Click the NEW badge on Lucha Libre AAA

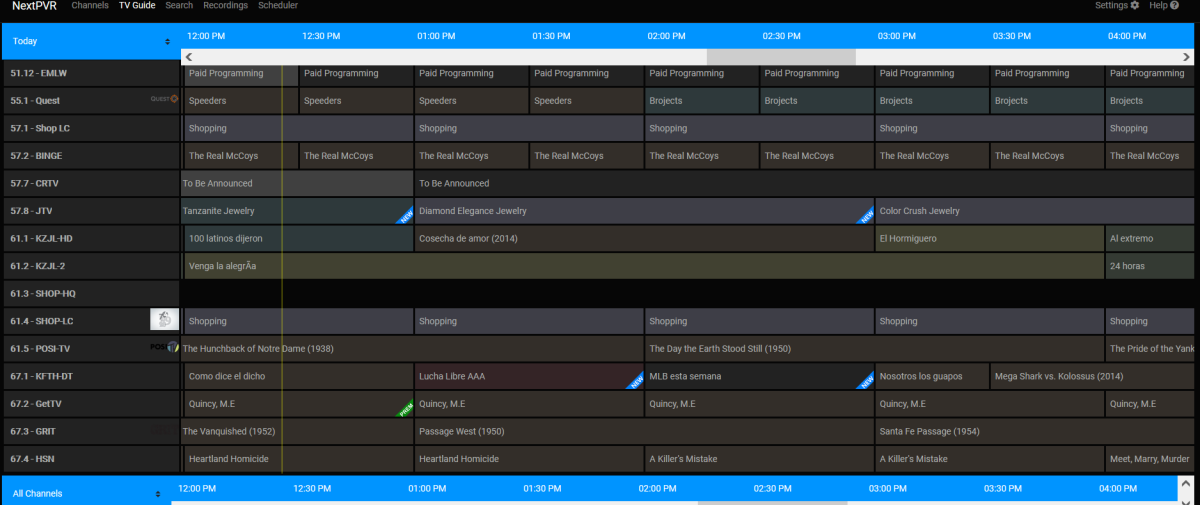tap(635, 381)
